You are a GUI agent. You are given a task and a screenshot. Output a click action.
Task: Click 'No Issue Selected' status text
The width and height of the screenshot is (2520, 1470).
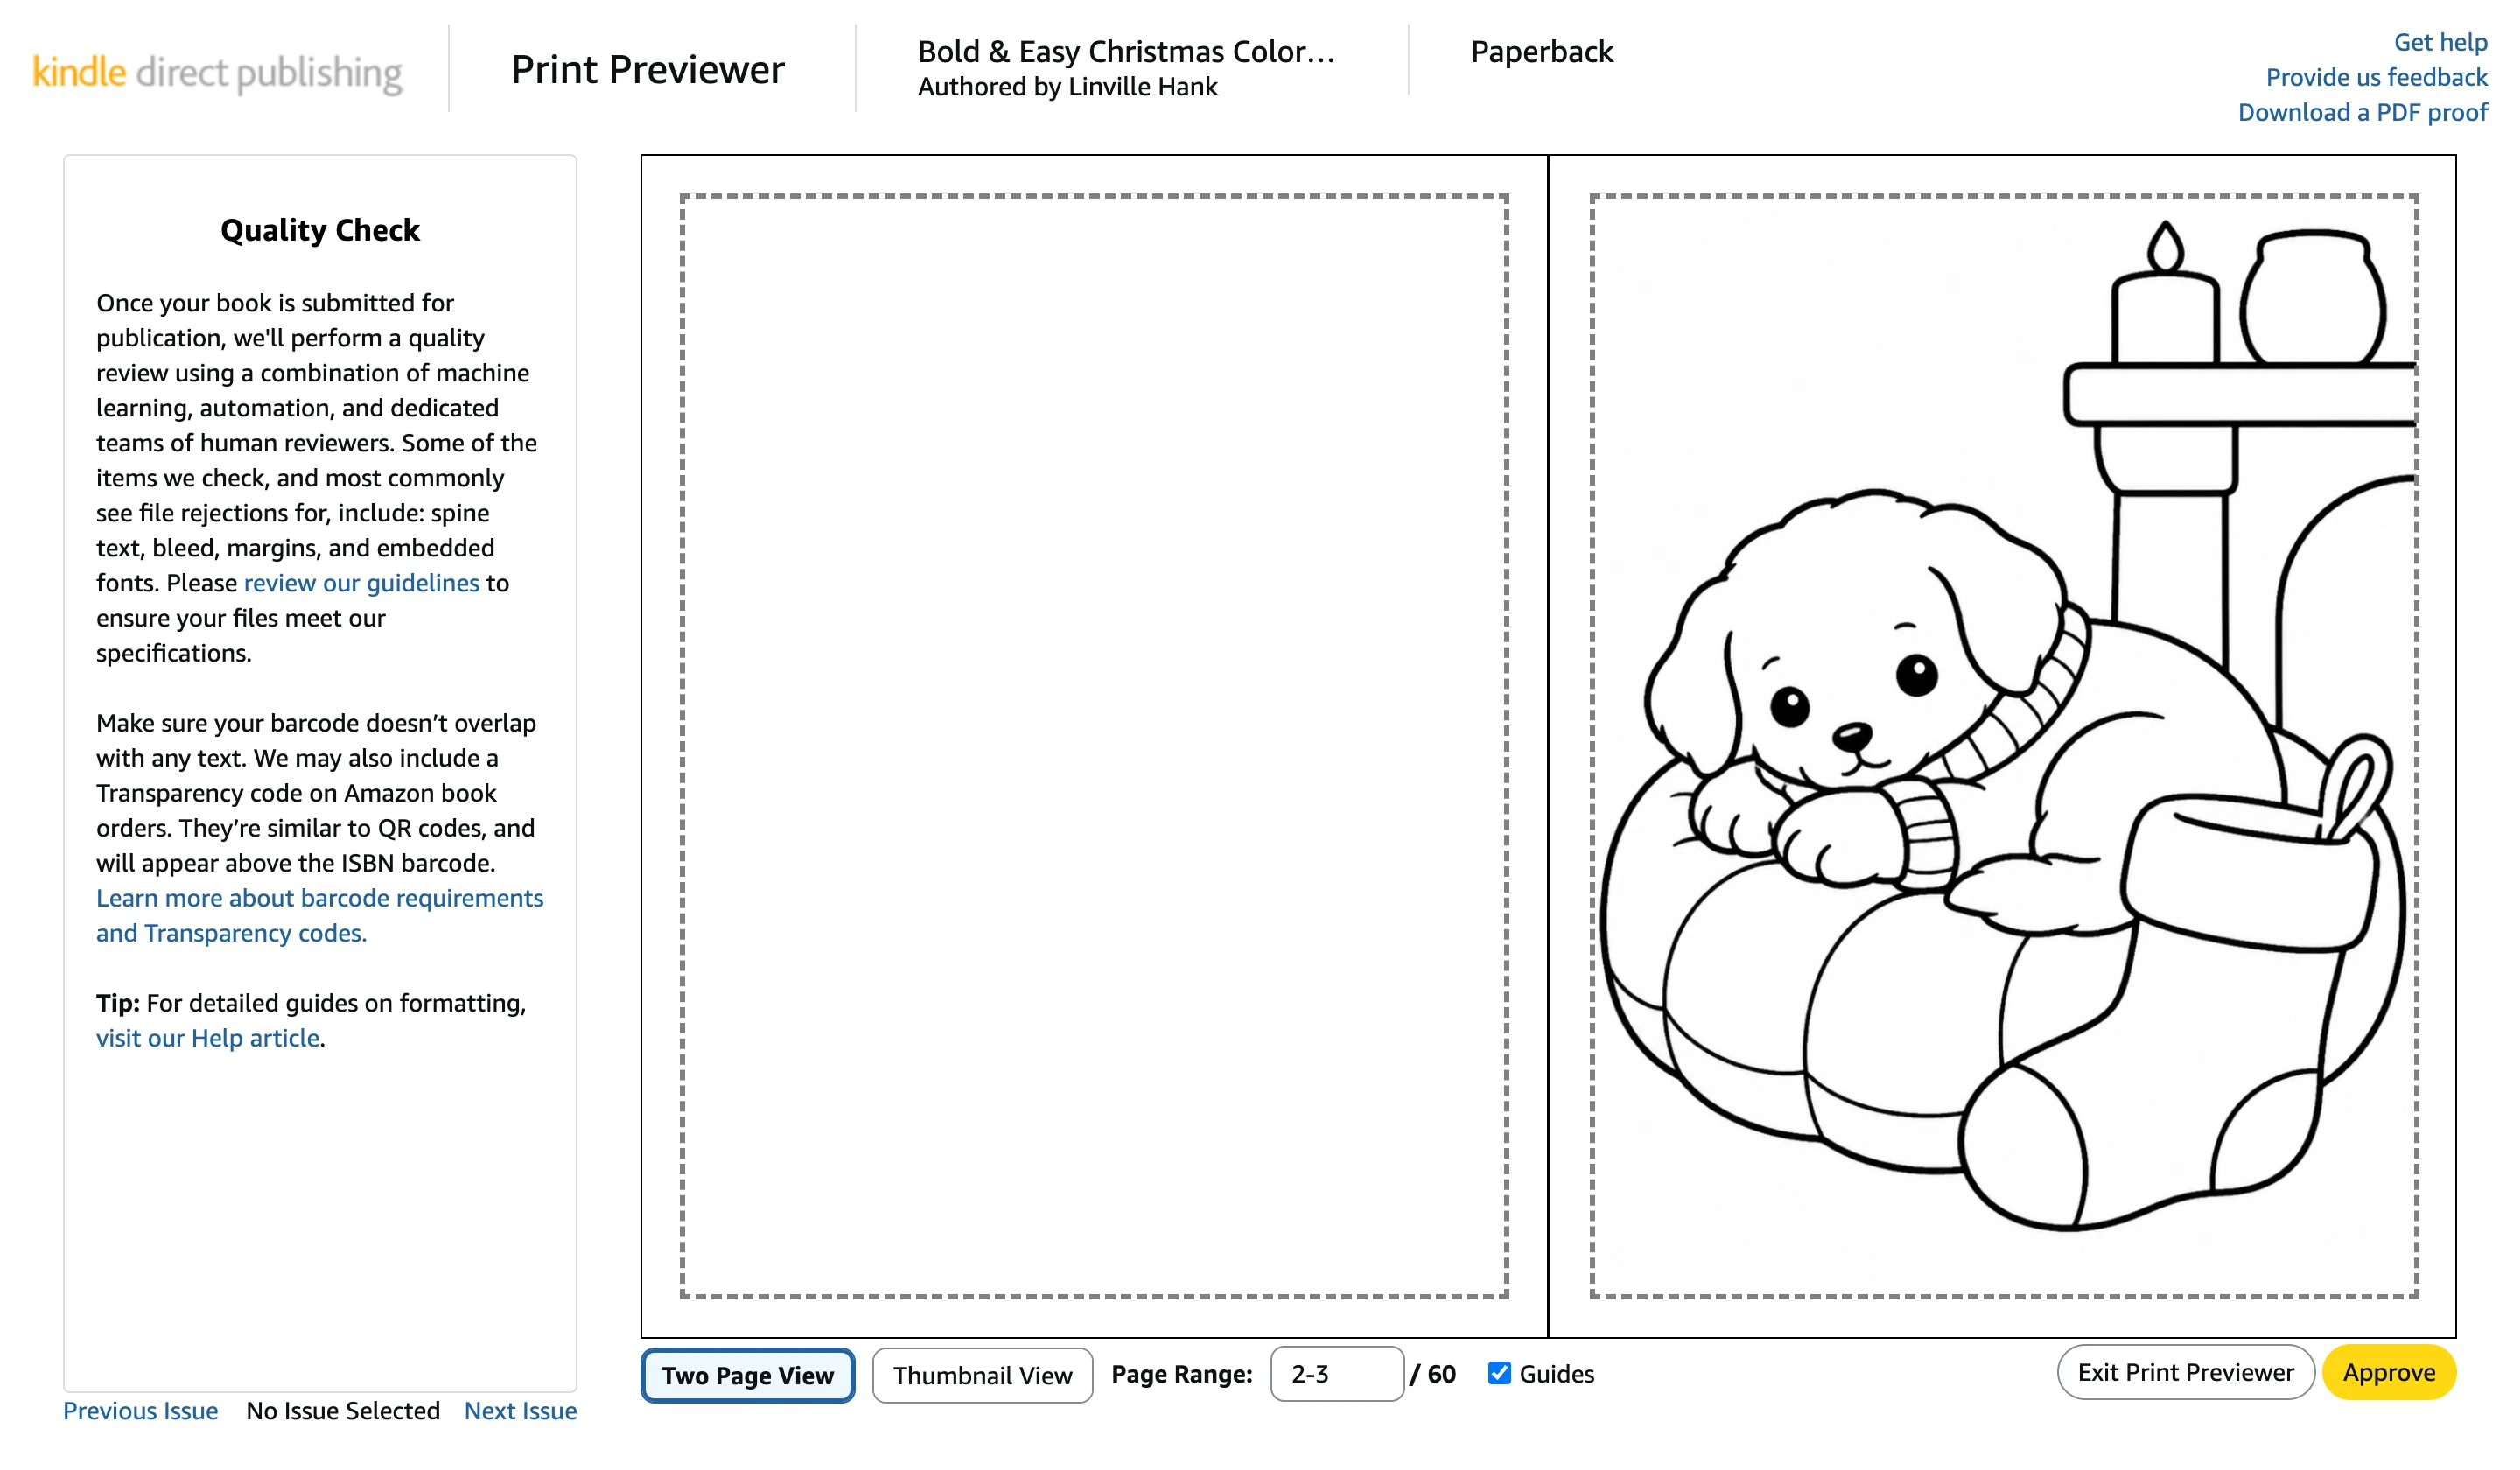(343, 1411)
